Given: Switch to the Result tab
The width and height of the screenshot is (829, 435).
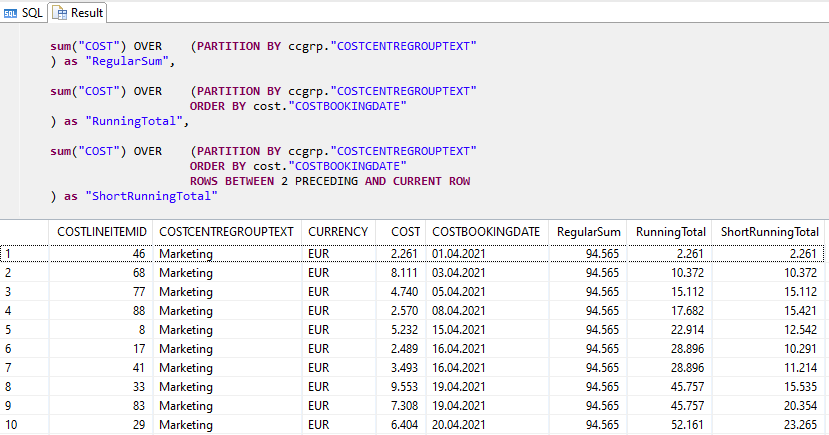Looking at the screenshot, I should [79, 13].
